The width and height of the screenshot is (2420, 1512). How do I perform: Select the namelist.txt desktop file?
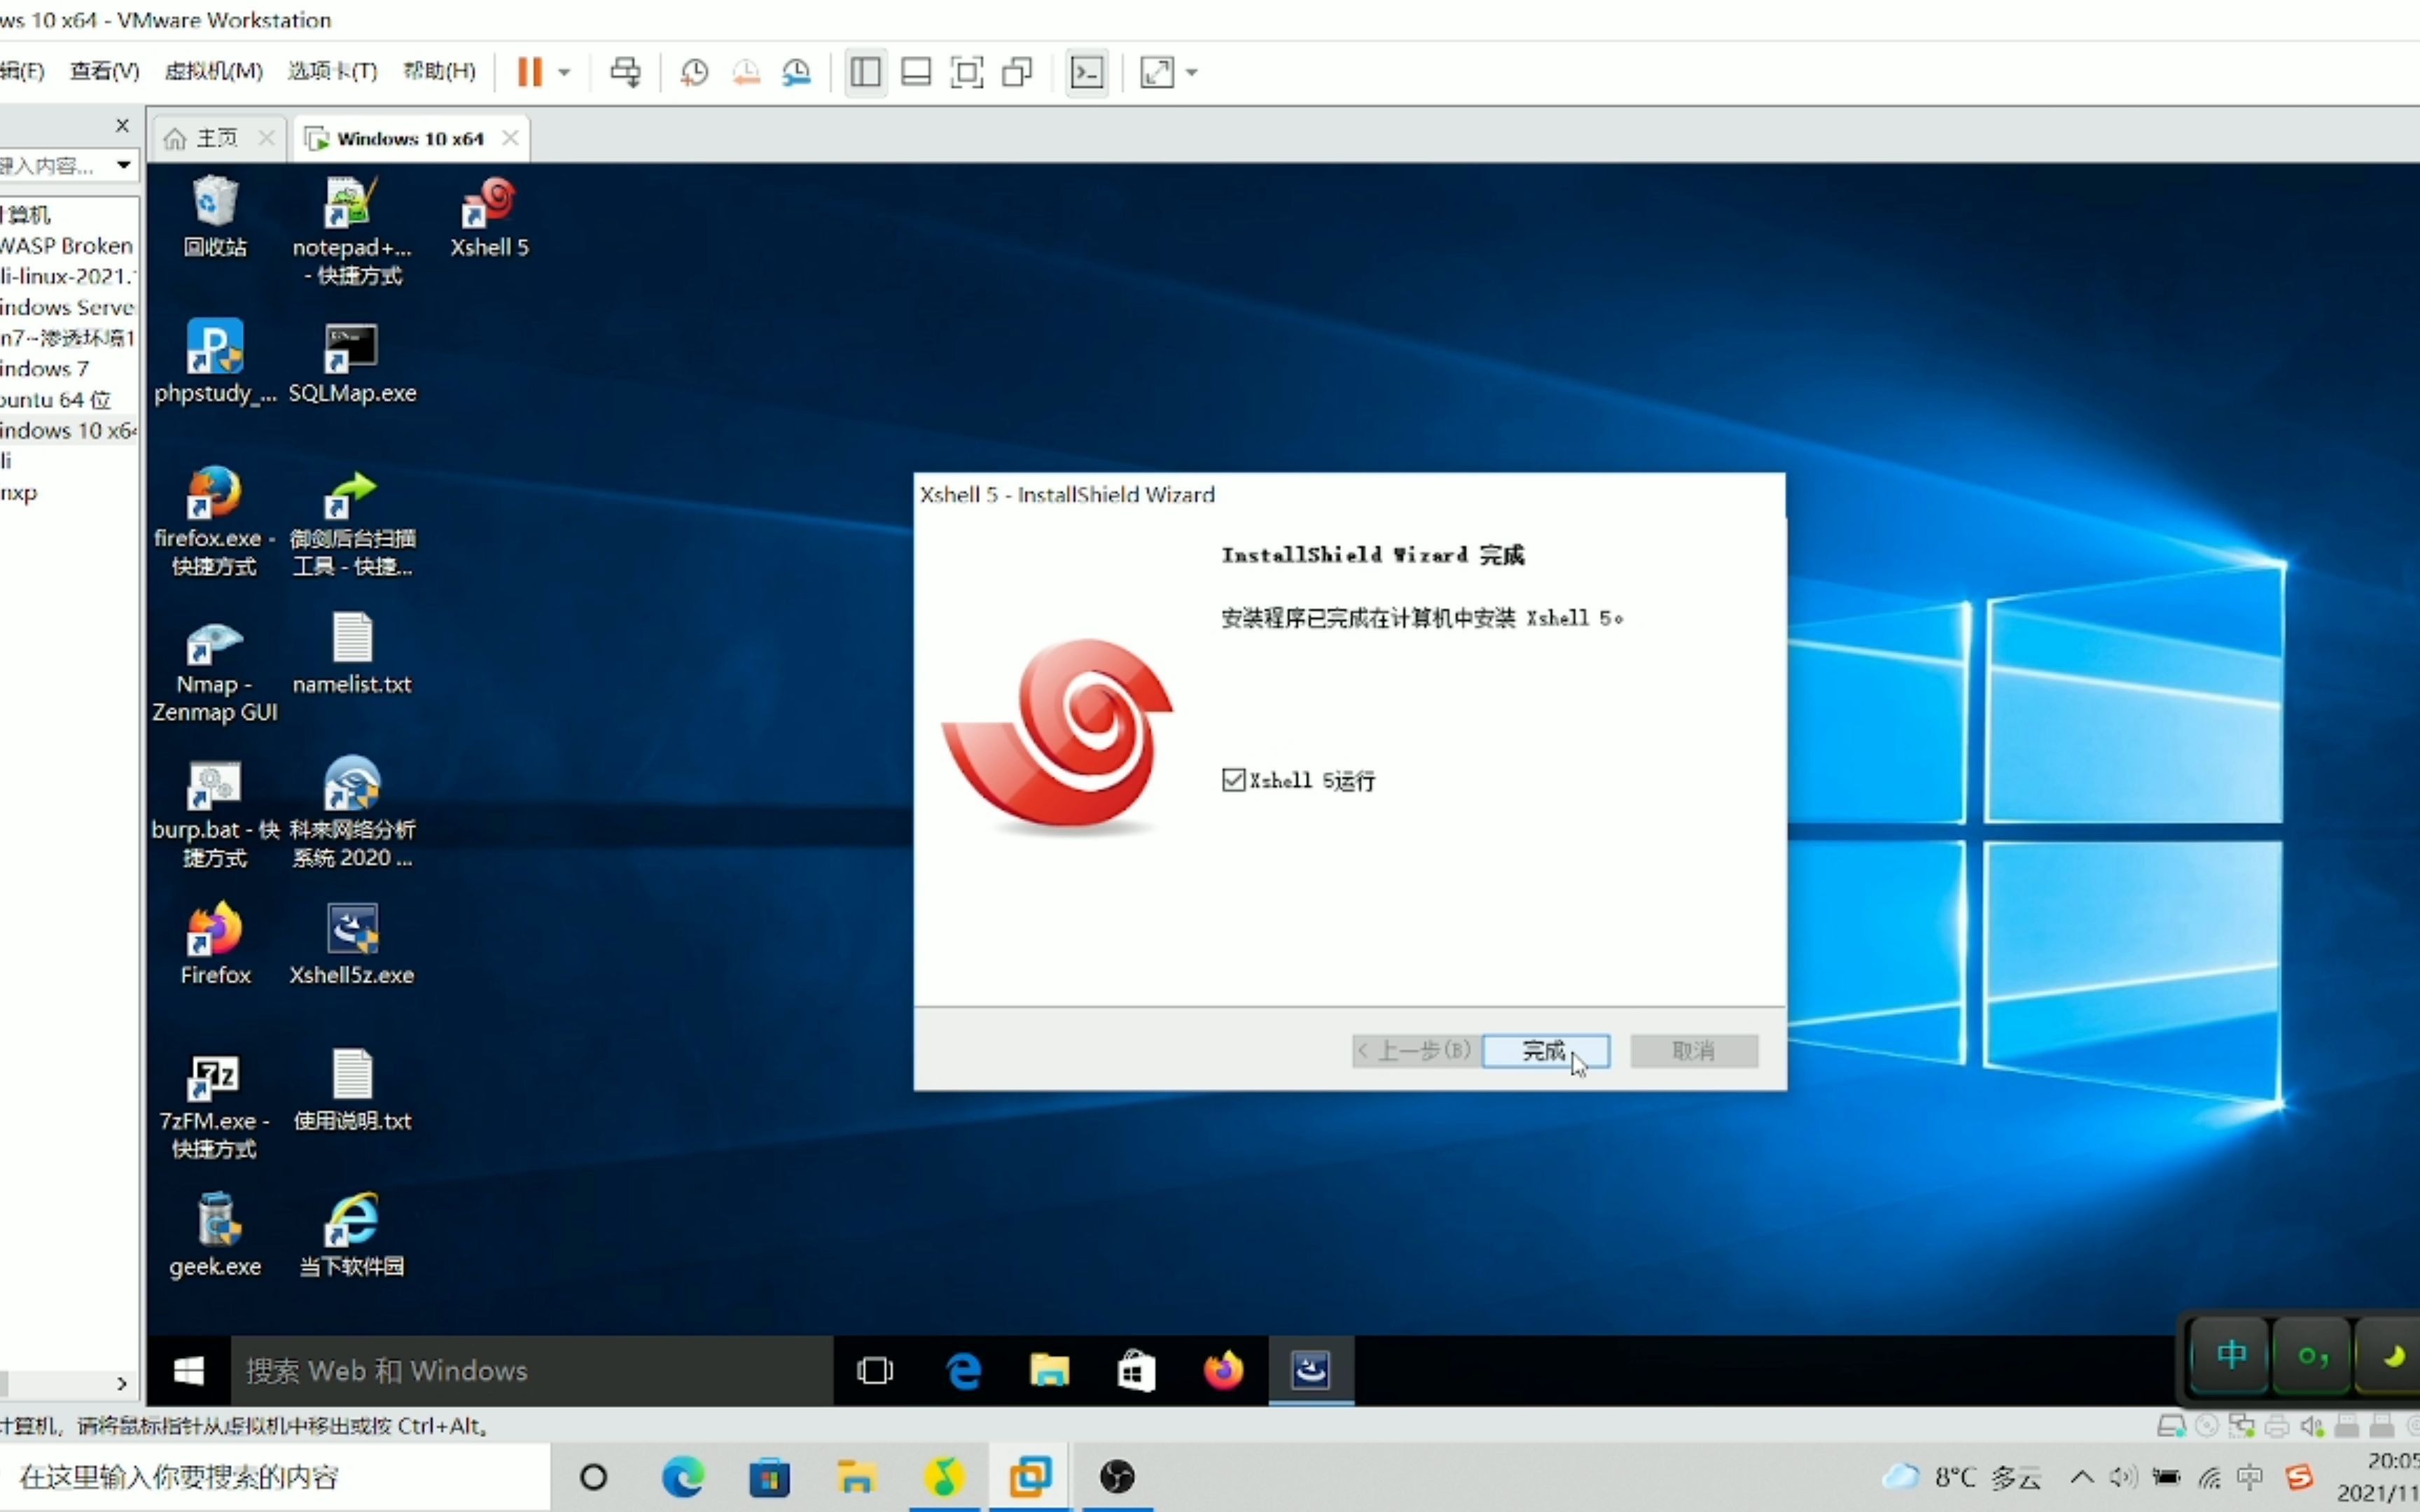tap(351, 654)
